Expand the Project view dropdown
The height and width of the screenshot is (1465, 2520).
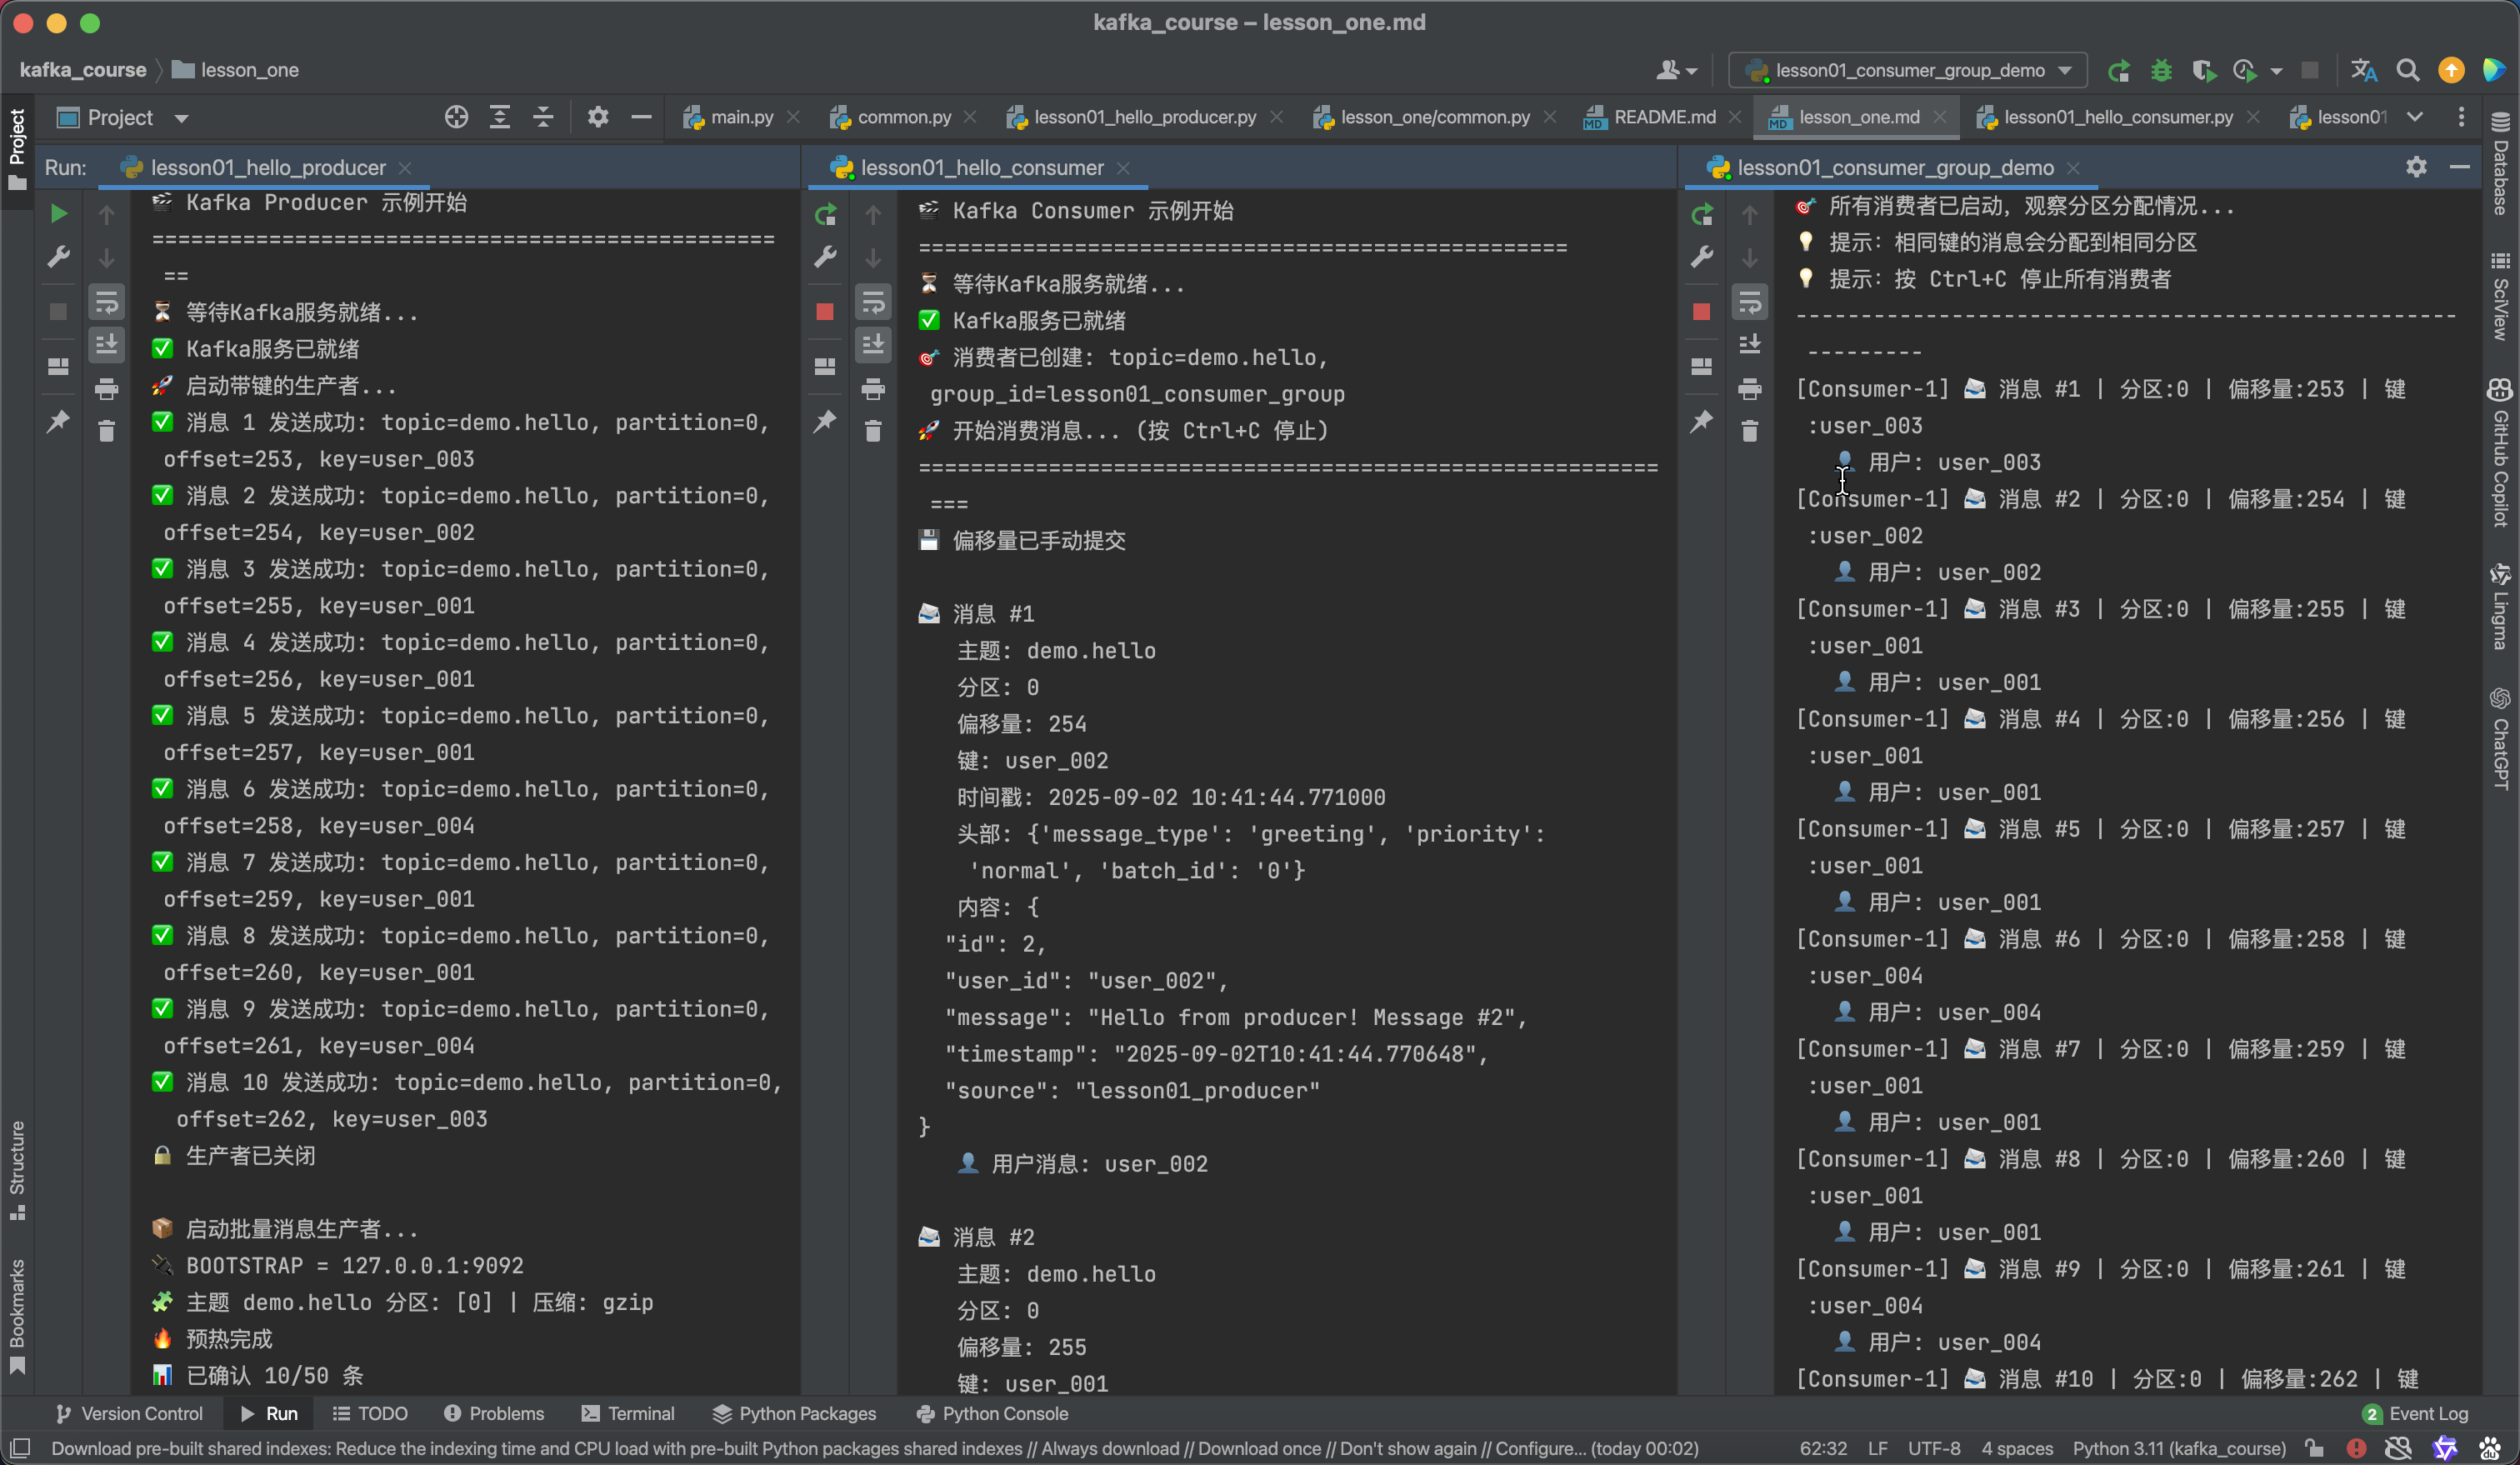click(181, 118)
